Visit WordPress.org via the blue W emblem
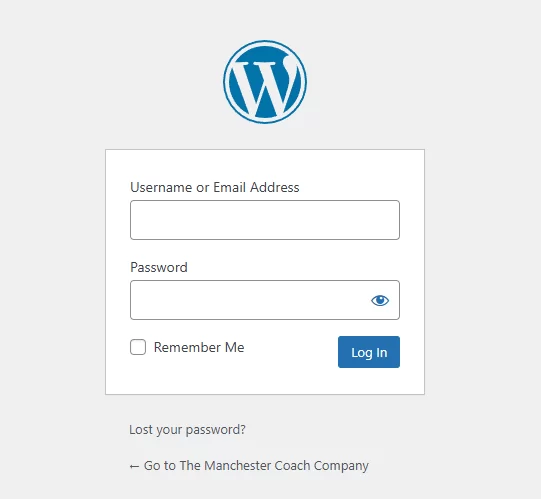The height and width of the screenshot is (499, 541). (x=265, y=82)
